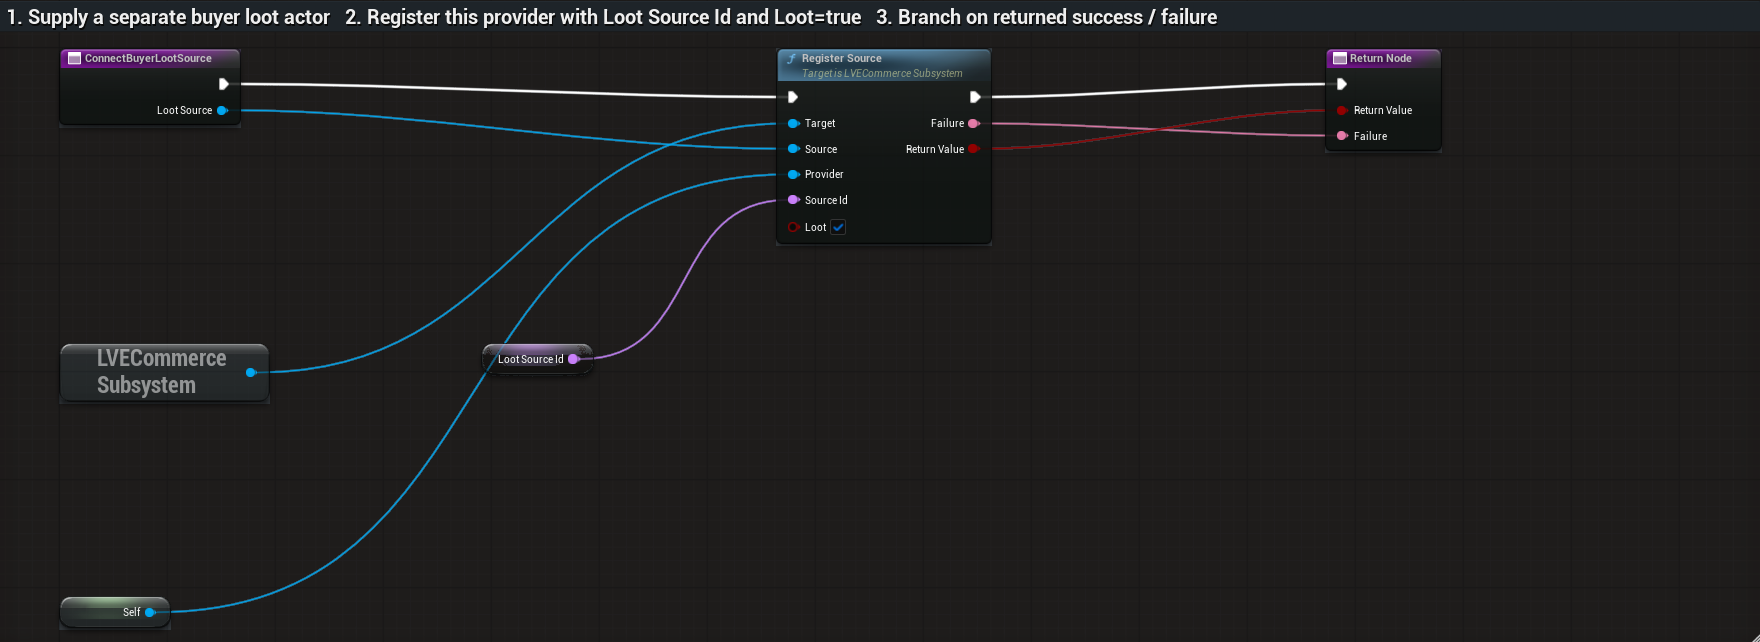Click the Provider input pin
Image resolution: width=1760 pixels, height=642 pixels.
pos(793,174)
